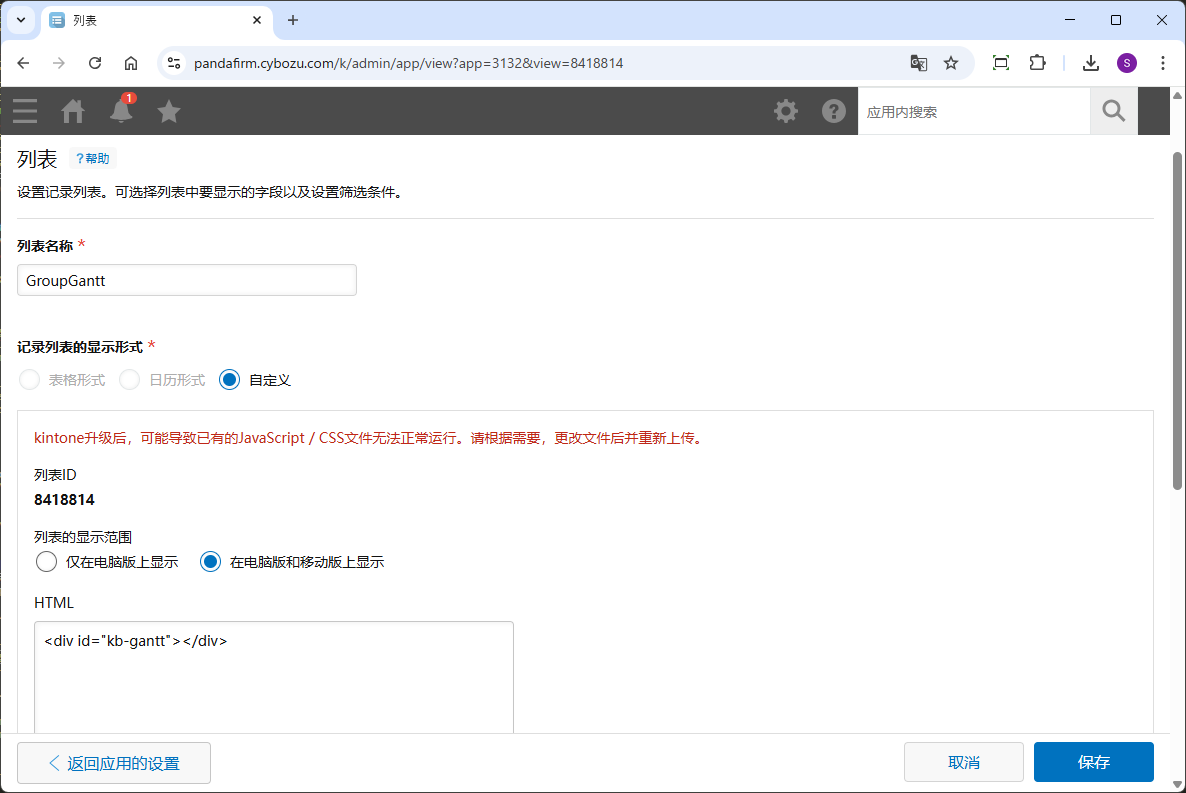Open Chrome's three-dot menu
Image resolution: width=1186 pixels, height=793 pixels.
pos(1163,63)
